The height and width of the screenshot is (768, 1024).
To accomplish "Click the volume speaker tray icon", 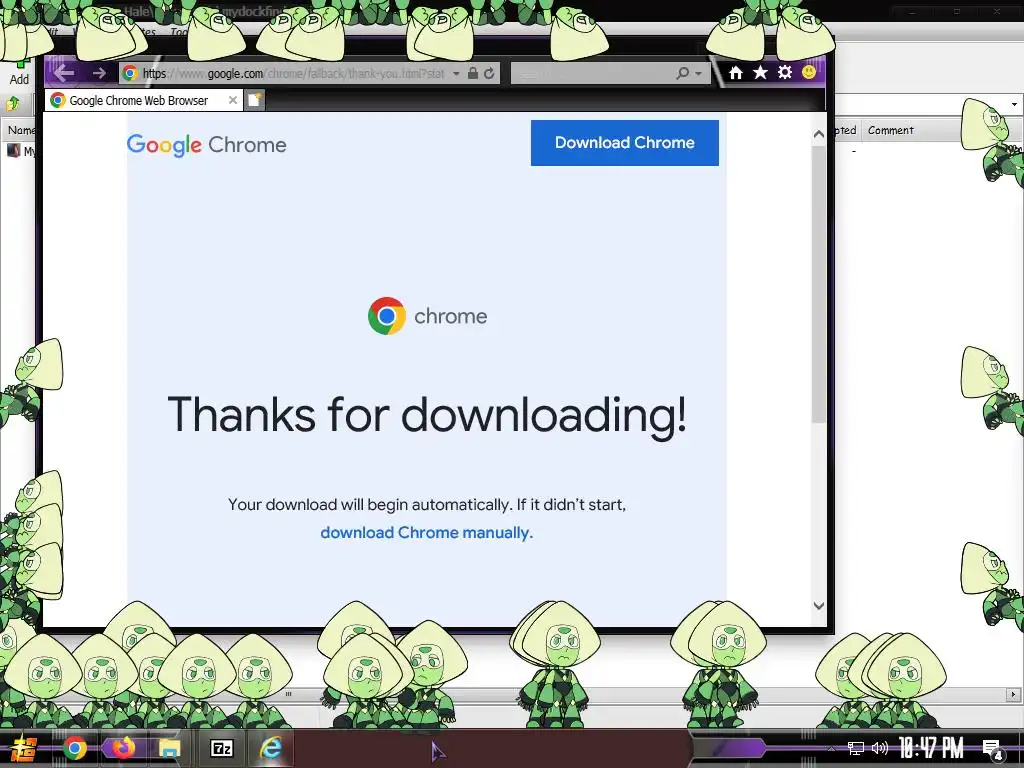I will point(880,748).
